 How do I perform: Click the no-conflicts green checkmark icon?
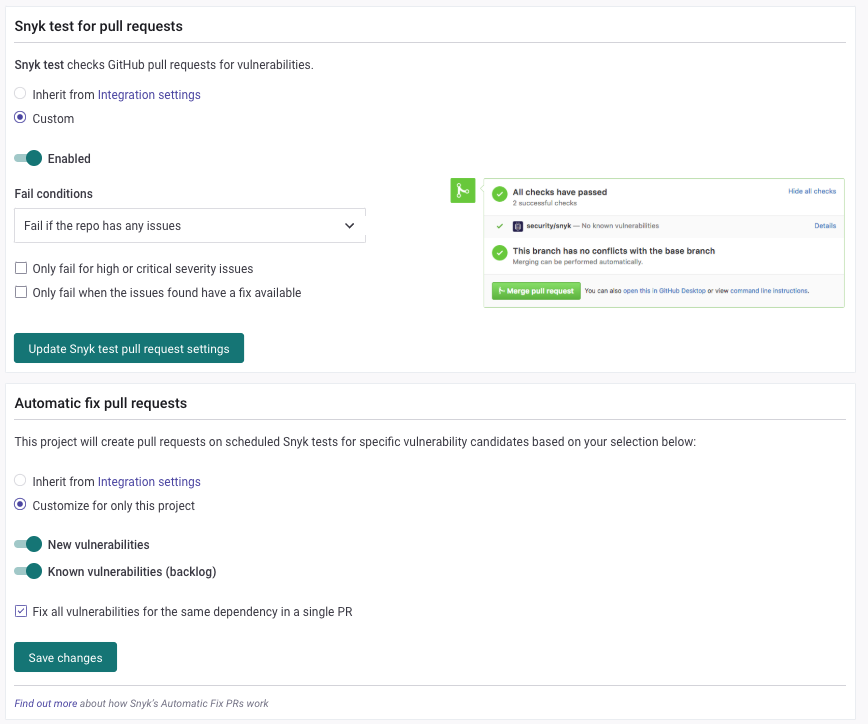[499, 254]
